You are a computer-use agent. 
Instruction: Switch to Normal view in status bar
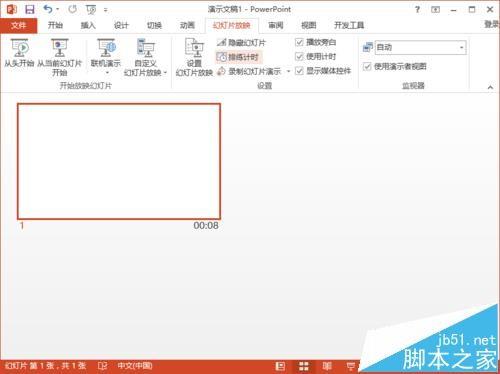tap(280, 366)
